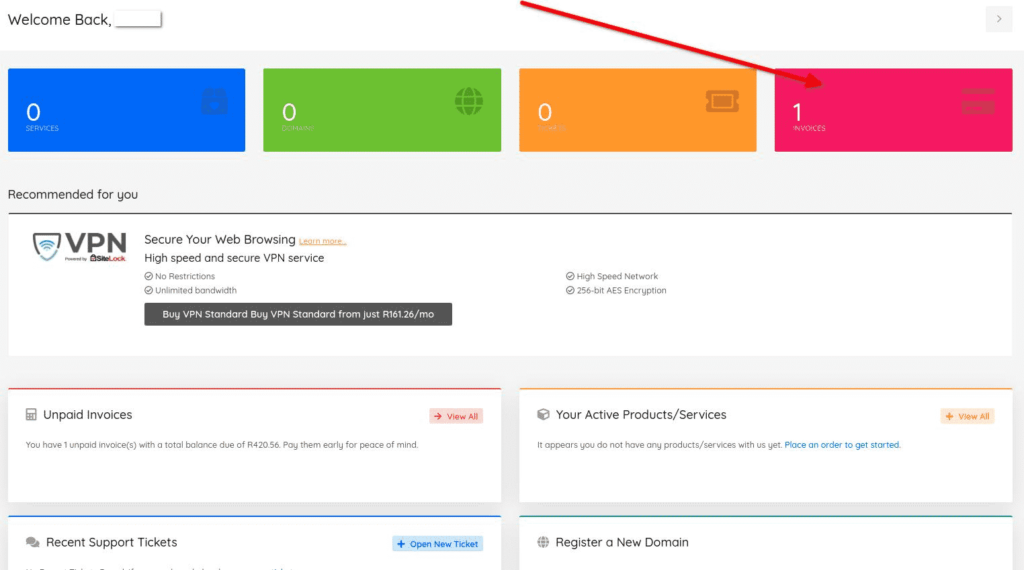1024x570 pixels.
Task: Click the Active Products cube icon
Action: 543,415
